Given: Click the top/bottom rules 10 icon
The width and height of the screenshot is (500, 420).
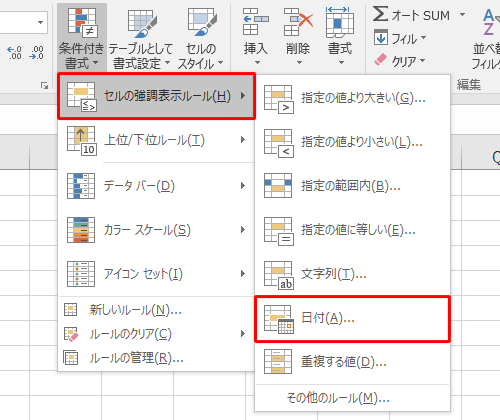Looking at the screenshot, I should pyautogui.click(x=82, y=141).
